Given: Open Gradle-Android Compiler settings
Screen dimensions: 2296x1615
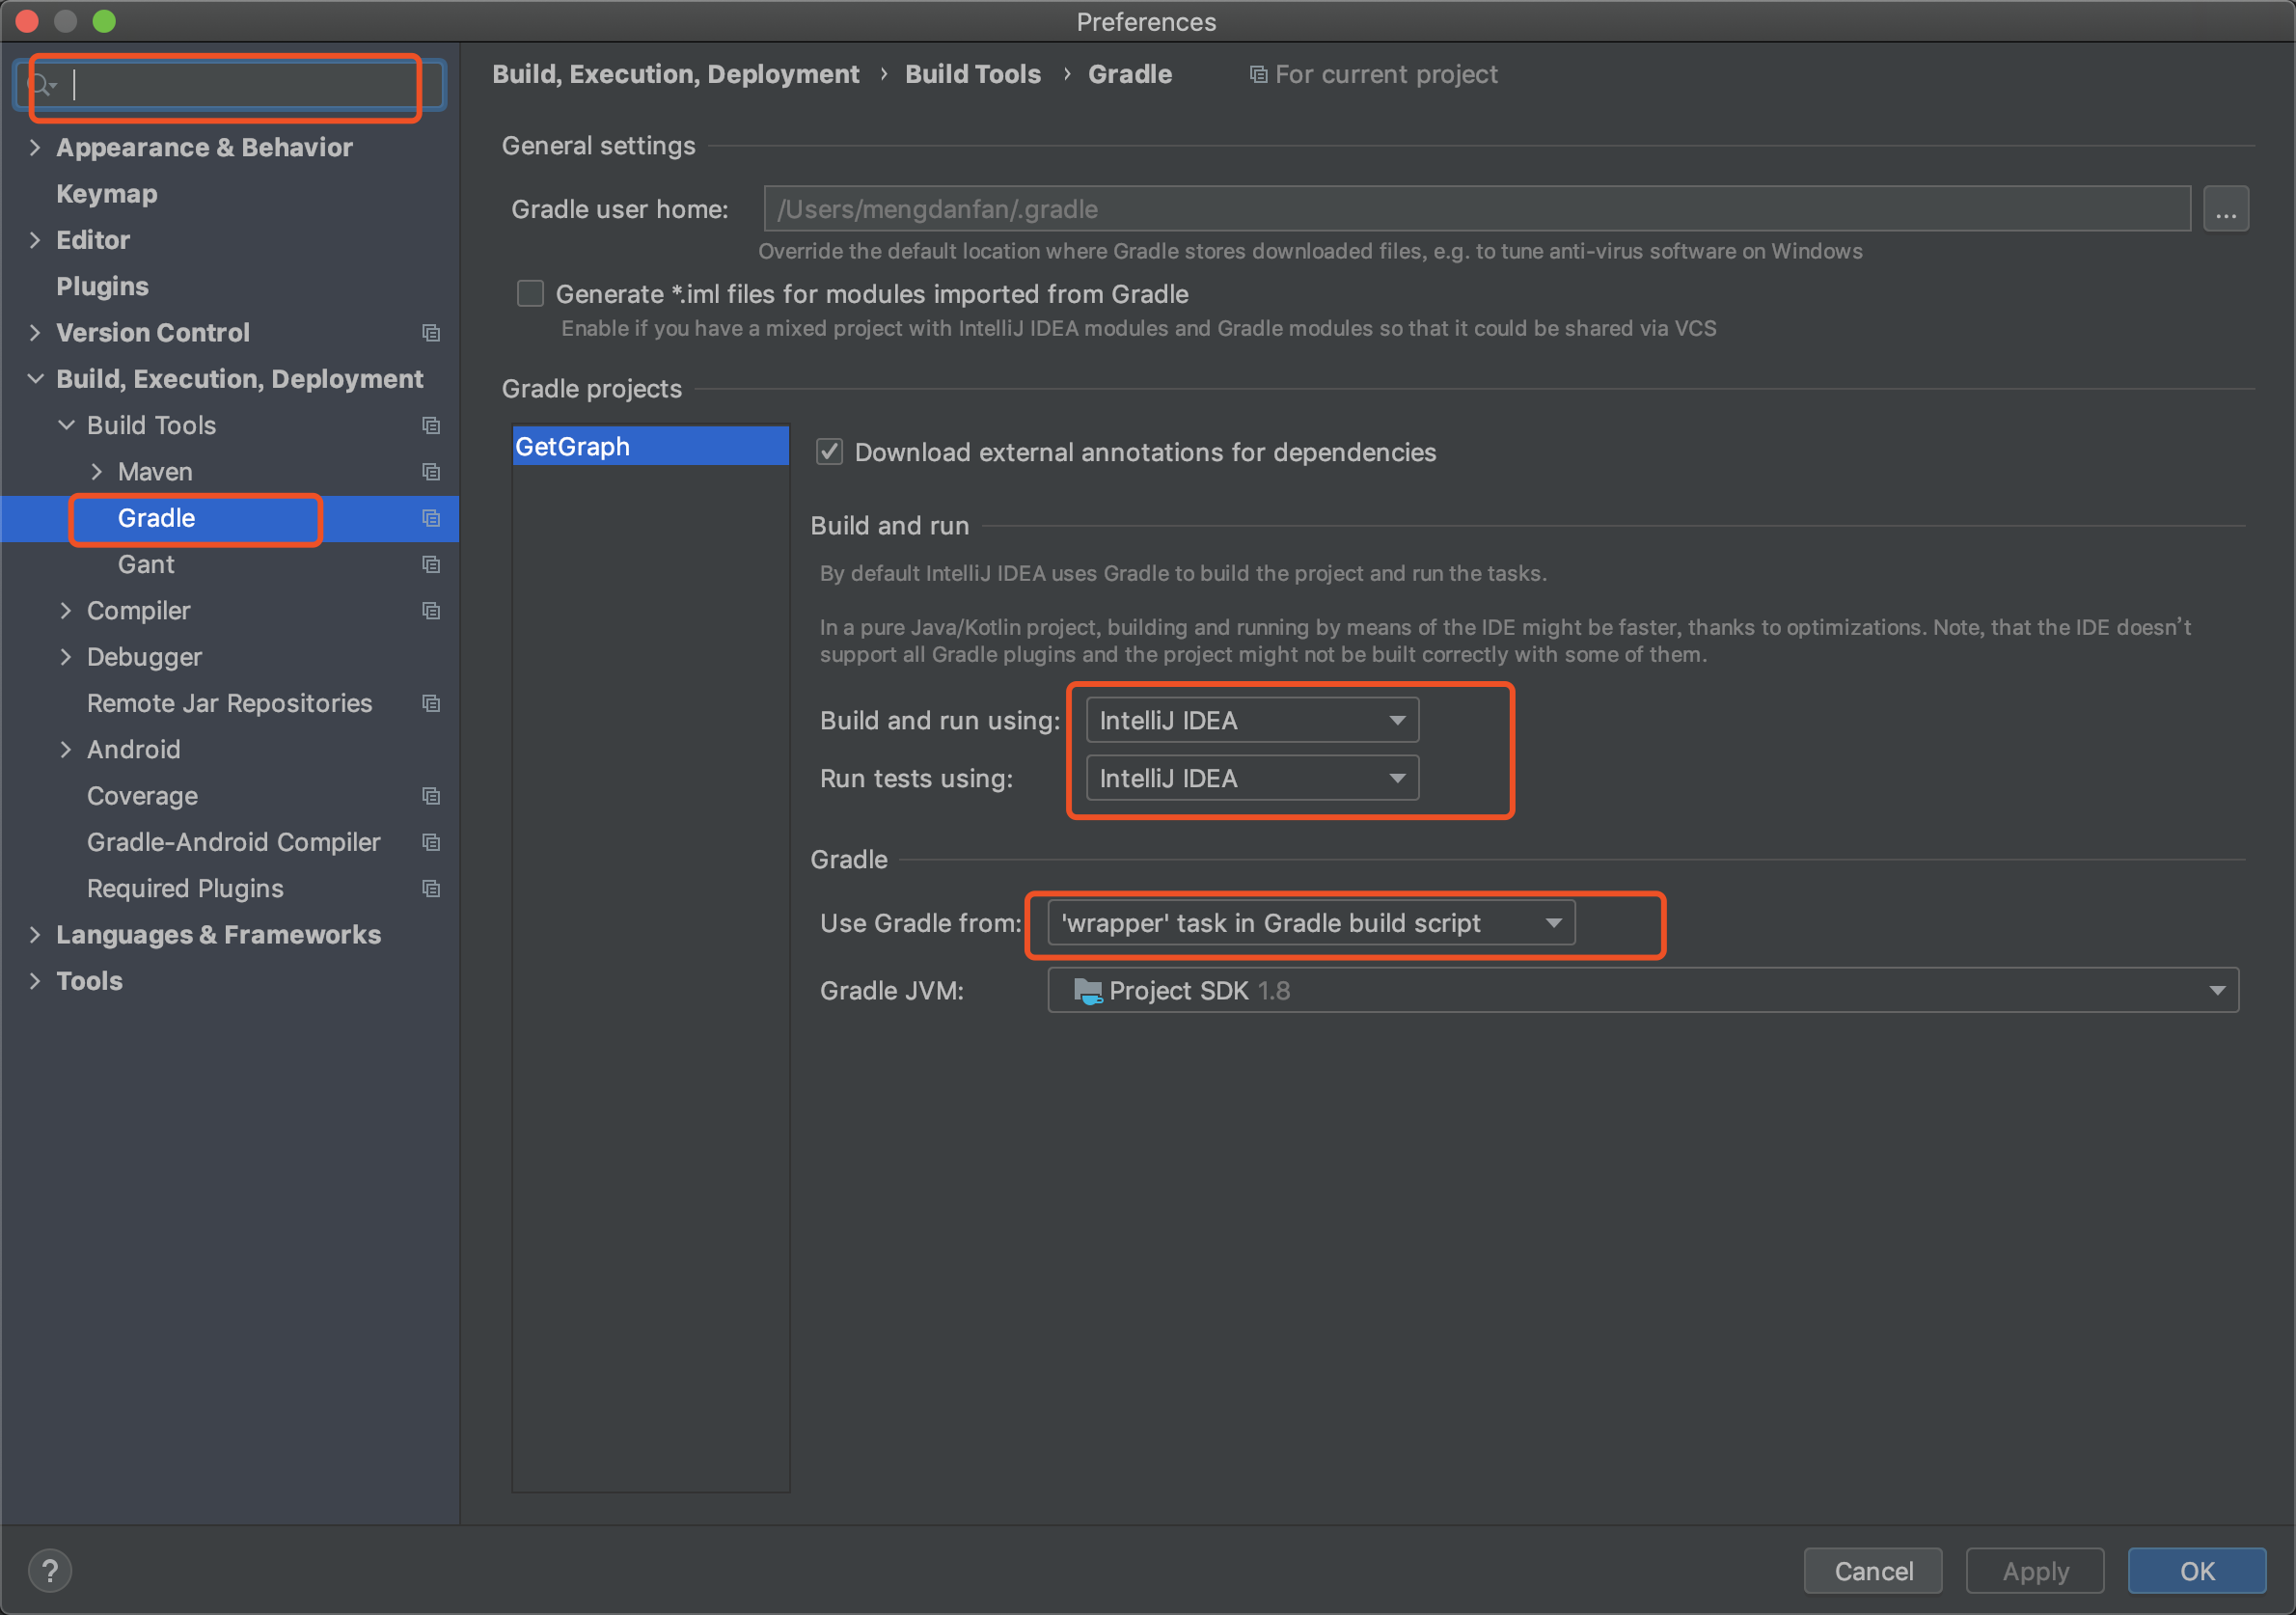Looking at the screenshot, I should coord(233,843).
